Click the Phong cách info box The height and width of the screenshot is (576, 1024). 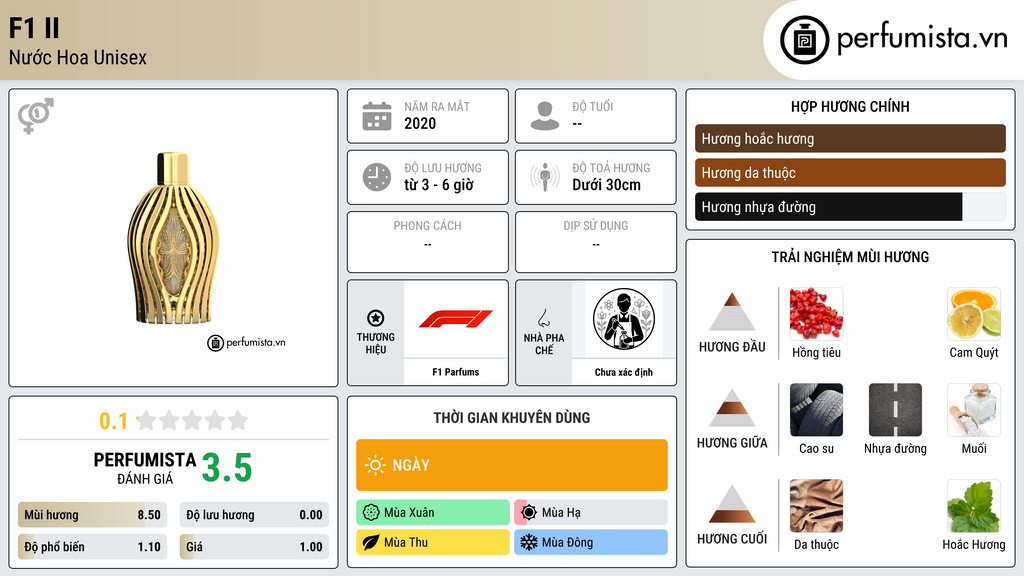(428, 242)
